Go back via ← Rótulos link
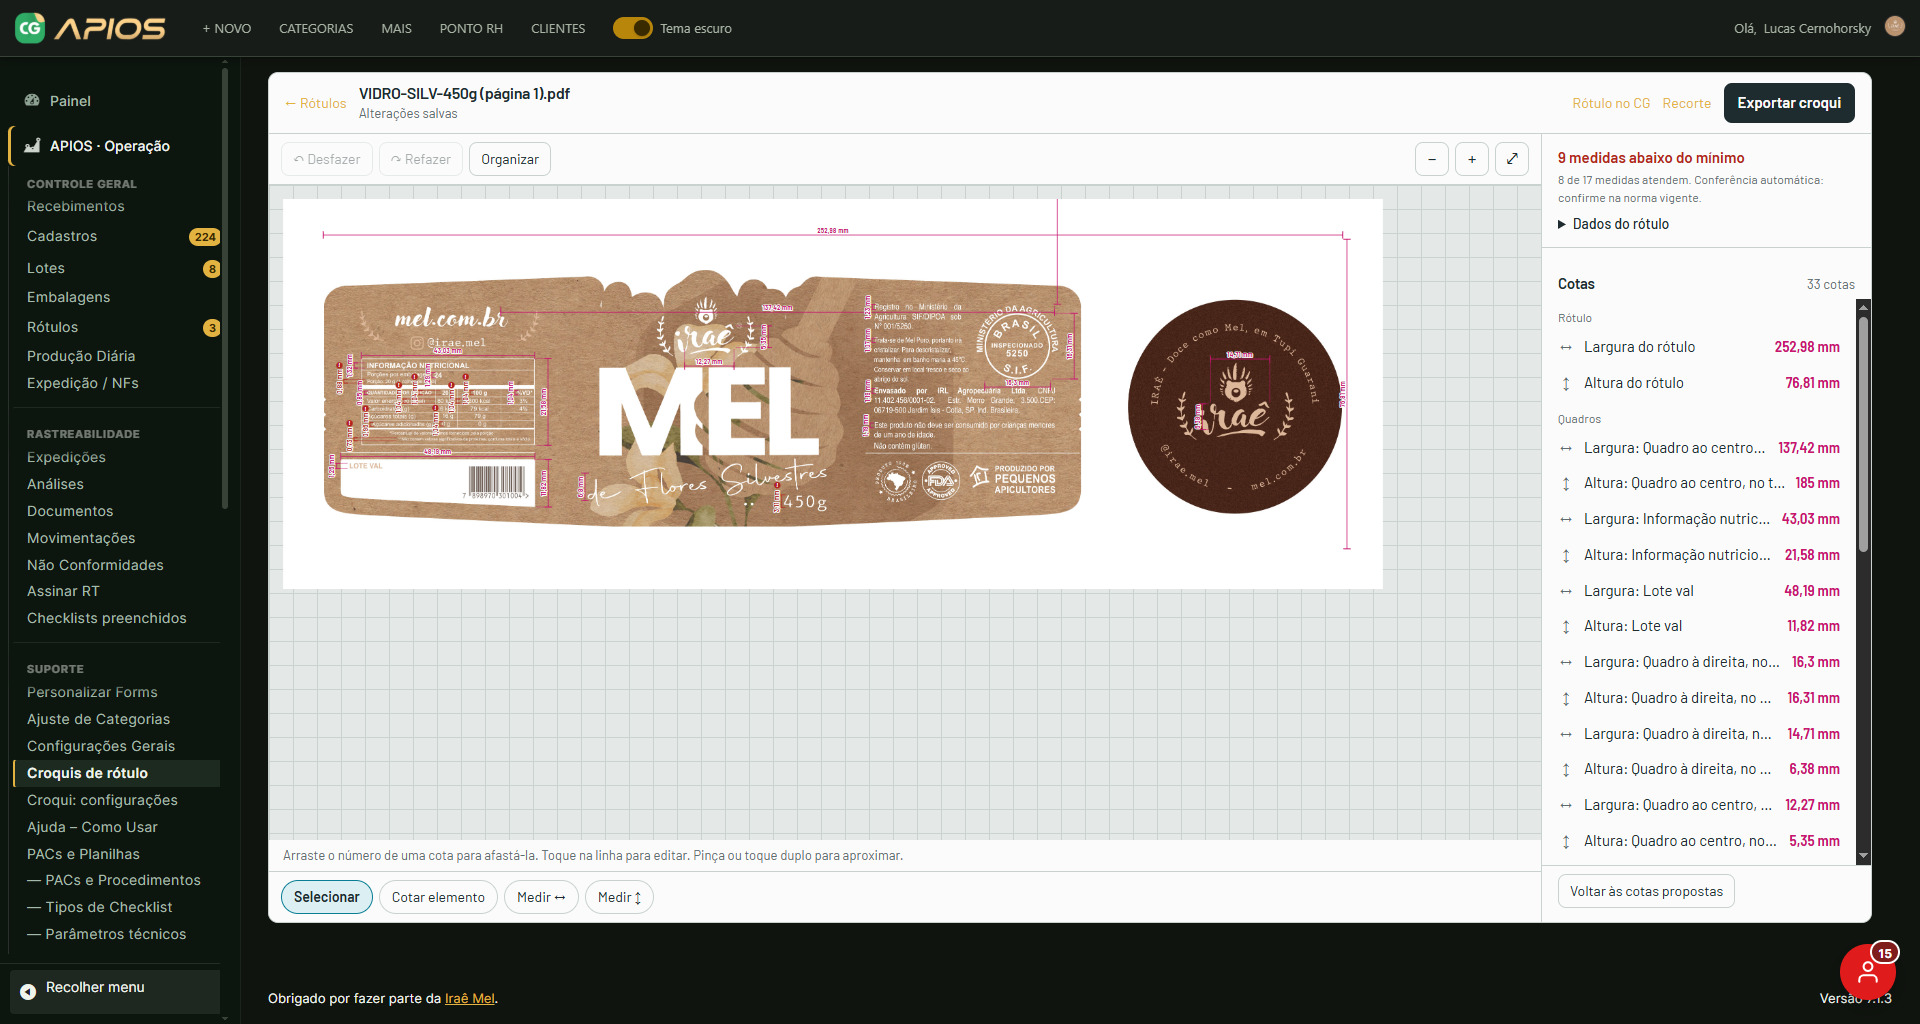1920x1024 pixels. (315, 103)
